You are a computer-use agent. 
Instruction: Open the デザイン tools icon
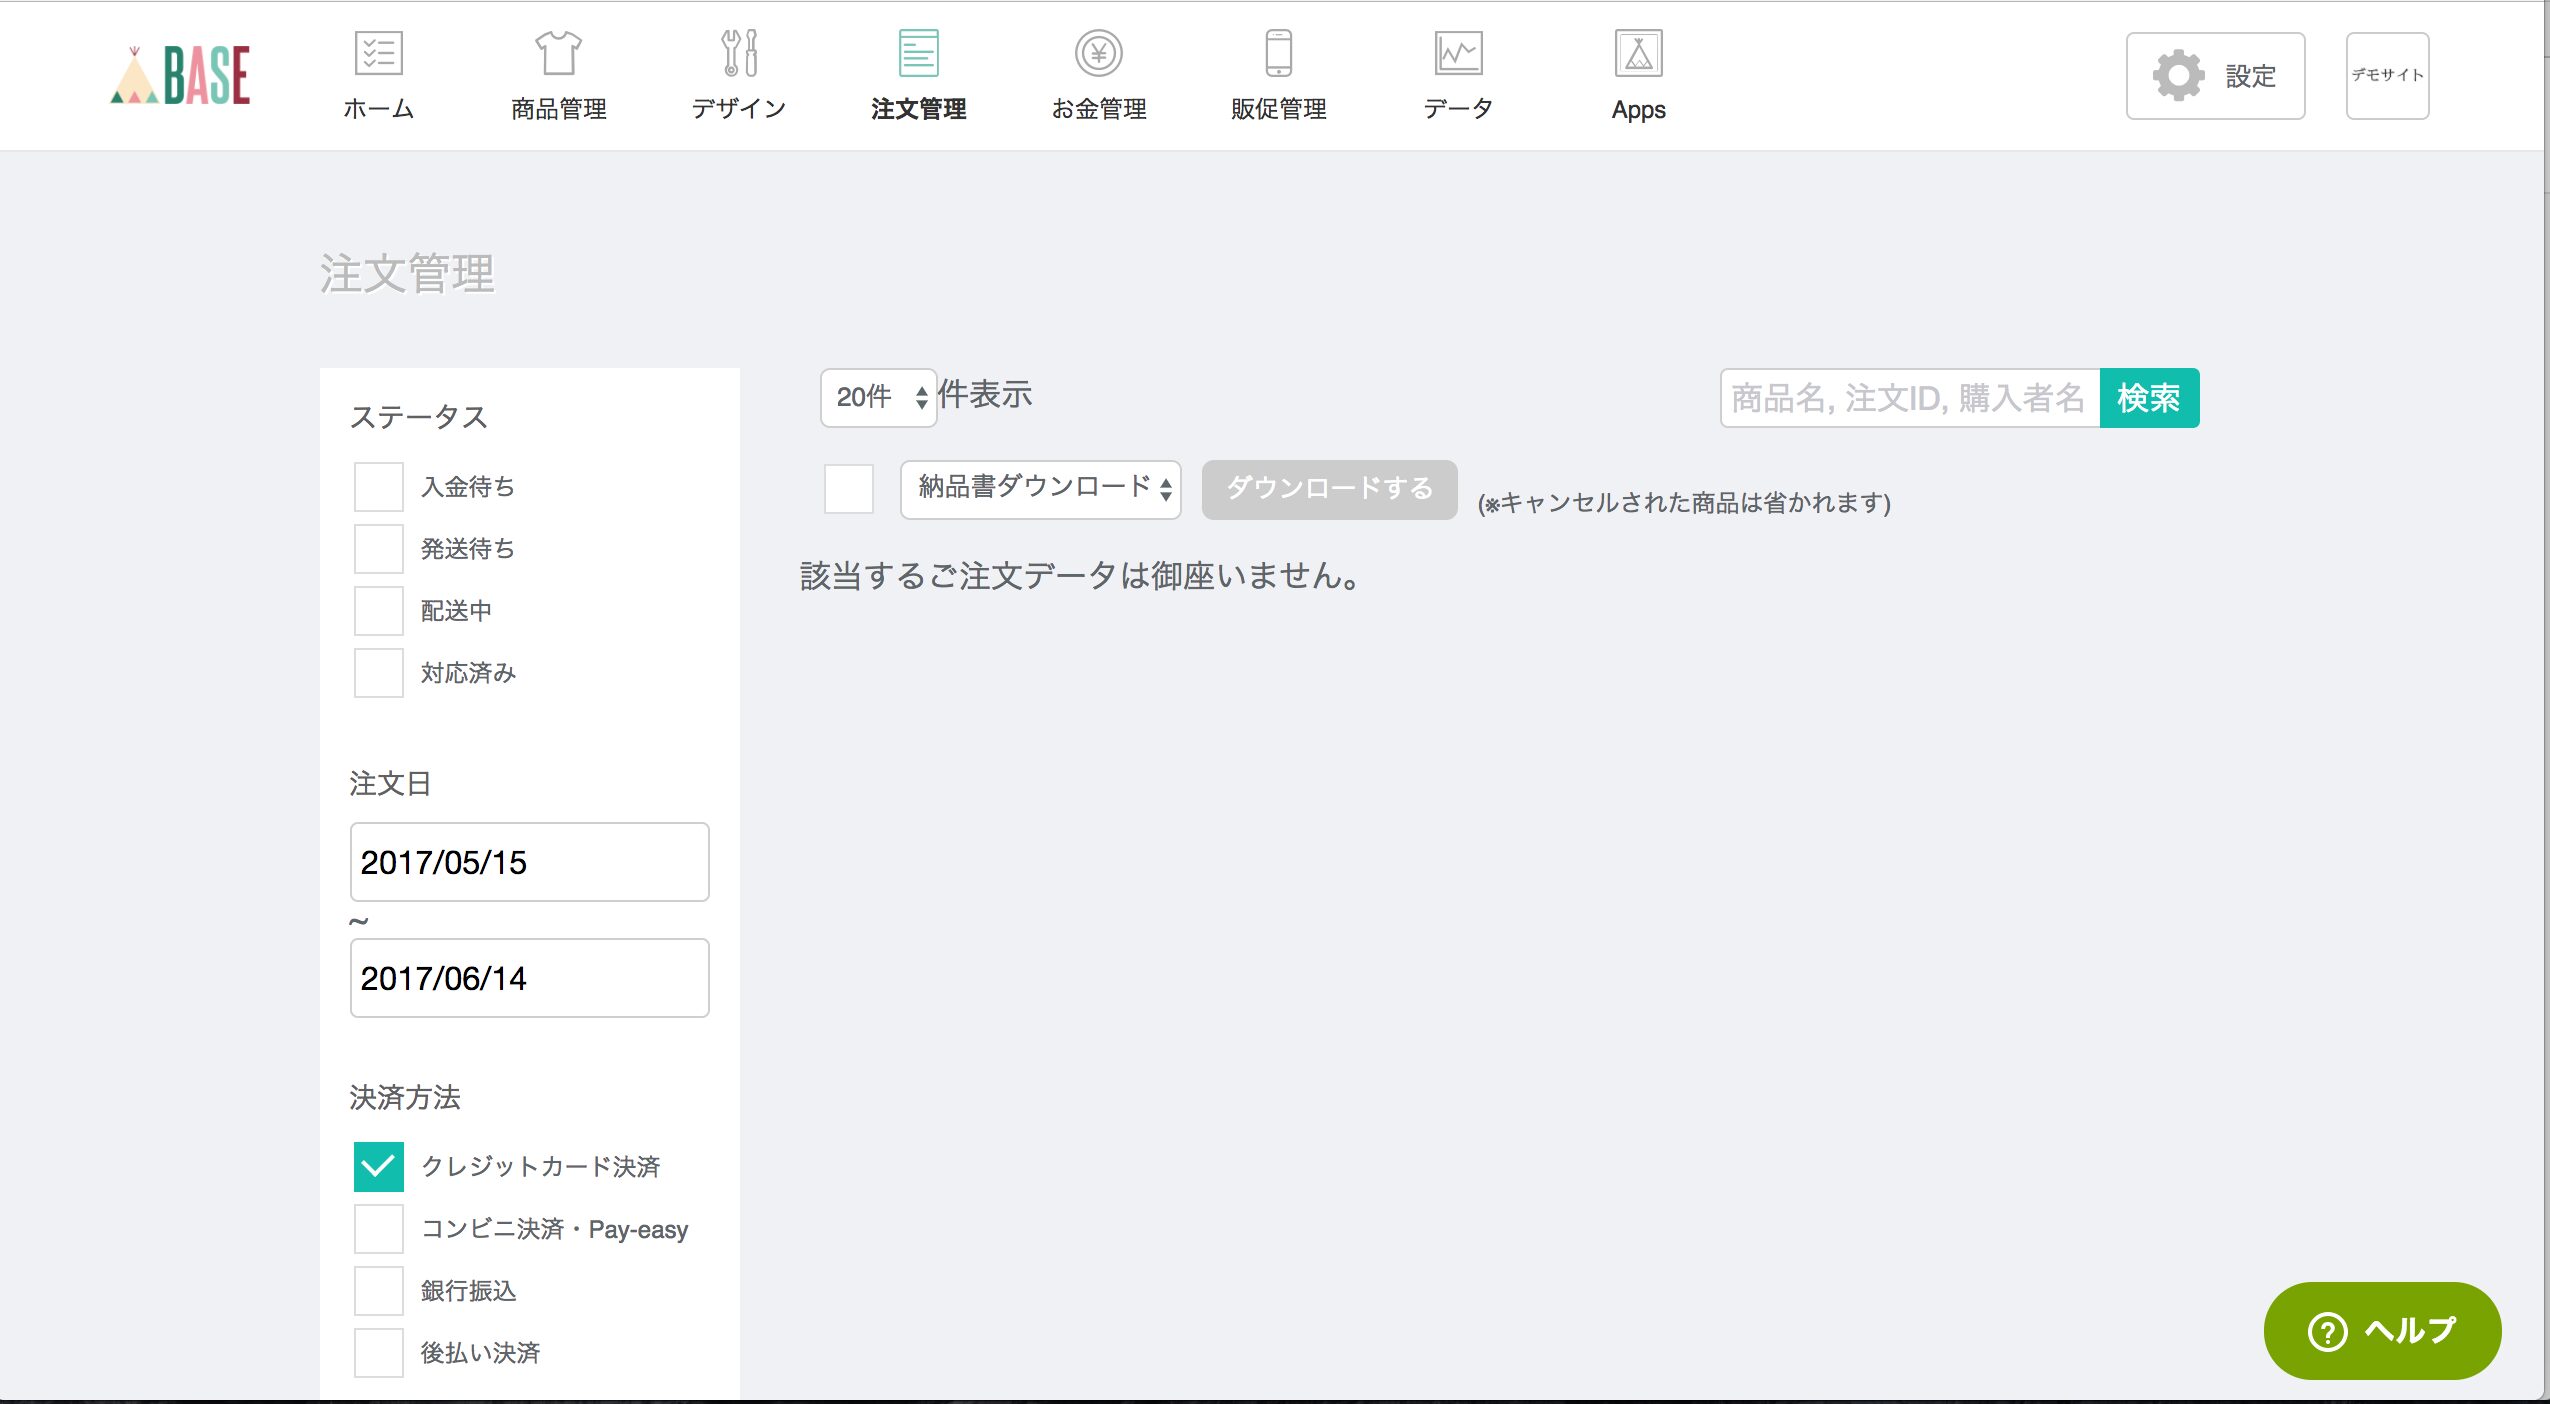(x=739, y=53)
